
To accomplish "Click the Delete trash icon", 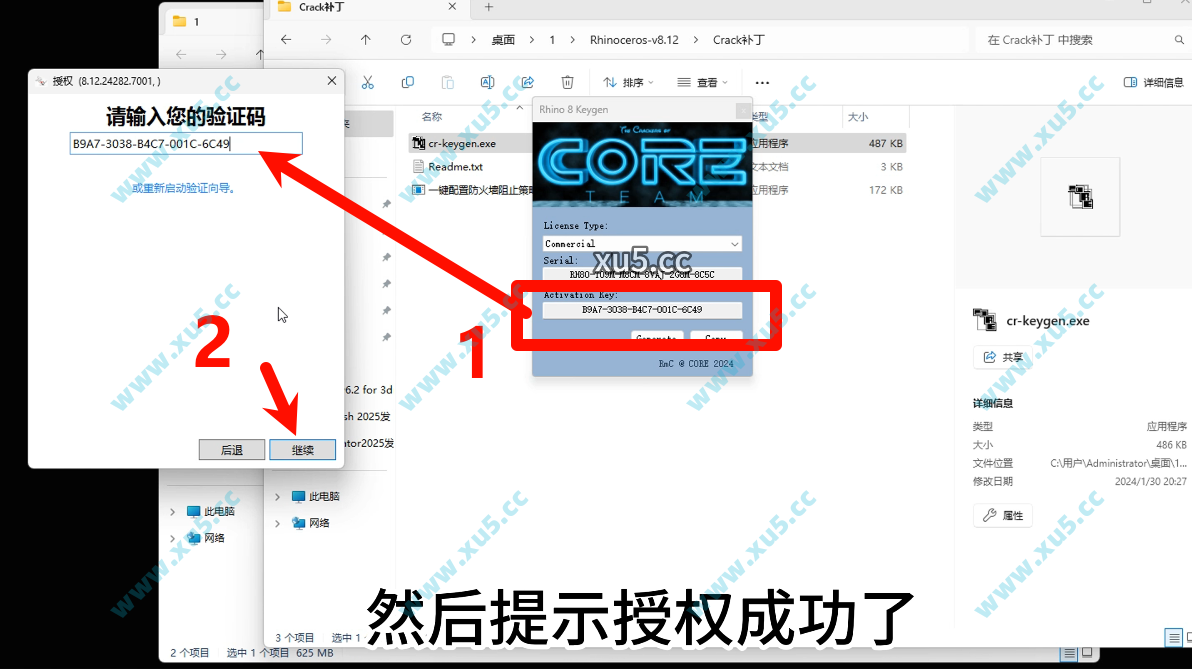I will (x=568, y=82).
